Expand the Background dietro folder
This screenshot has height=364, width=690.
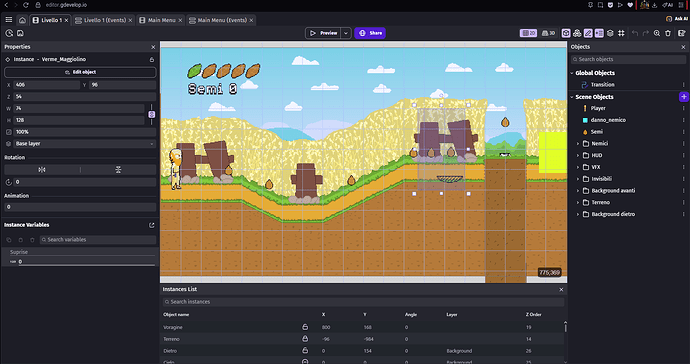578,214
